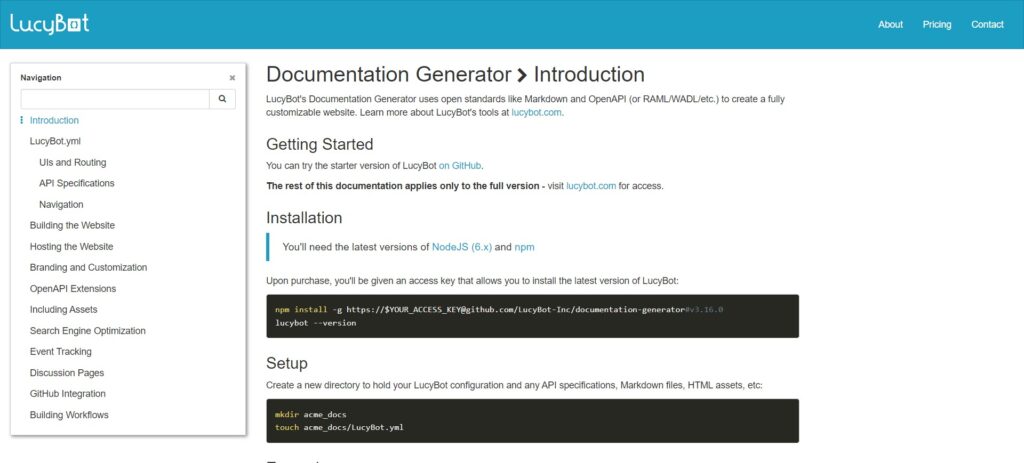Open the Contact page in header

987,24
